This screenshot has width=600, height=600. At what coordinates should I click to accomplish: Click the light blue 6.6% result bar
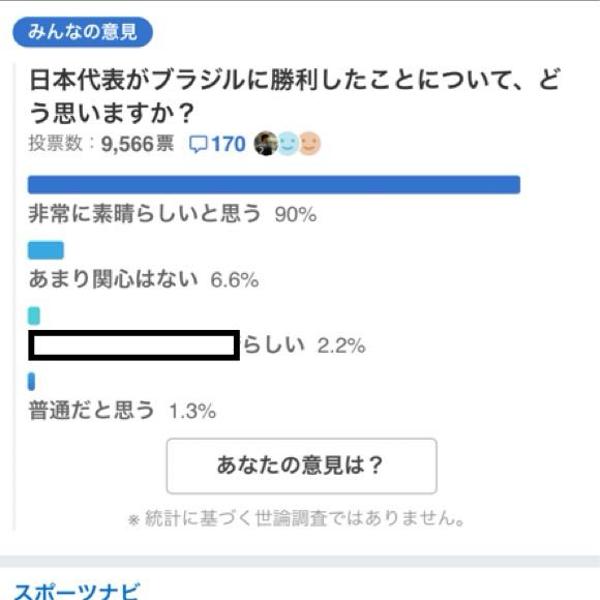[46, 251]
